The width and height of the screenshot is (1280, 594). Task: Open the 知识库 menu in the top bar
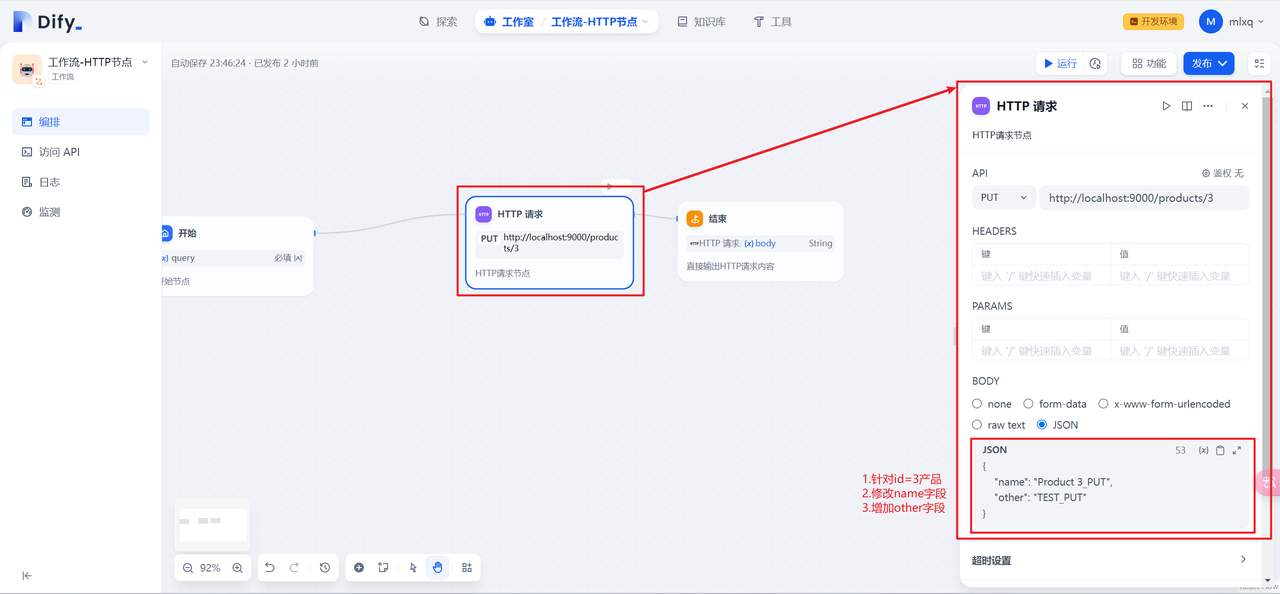click(x=701, y=20)
